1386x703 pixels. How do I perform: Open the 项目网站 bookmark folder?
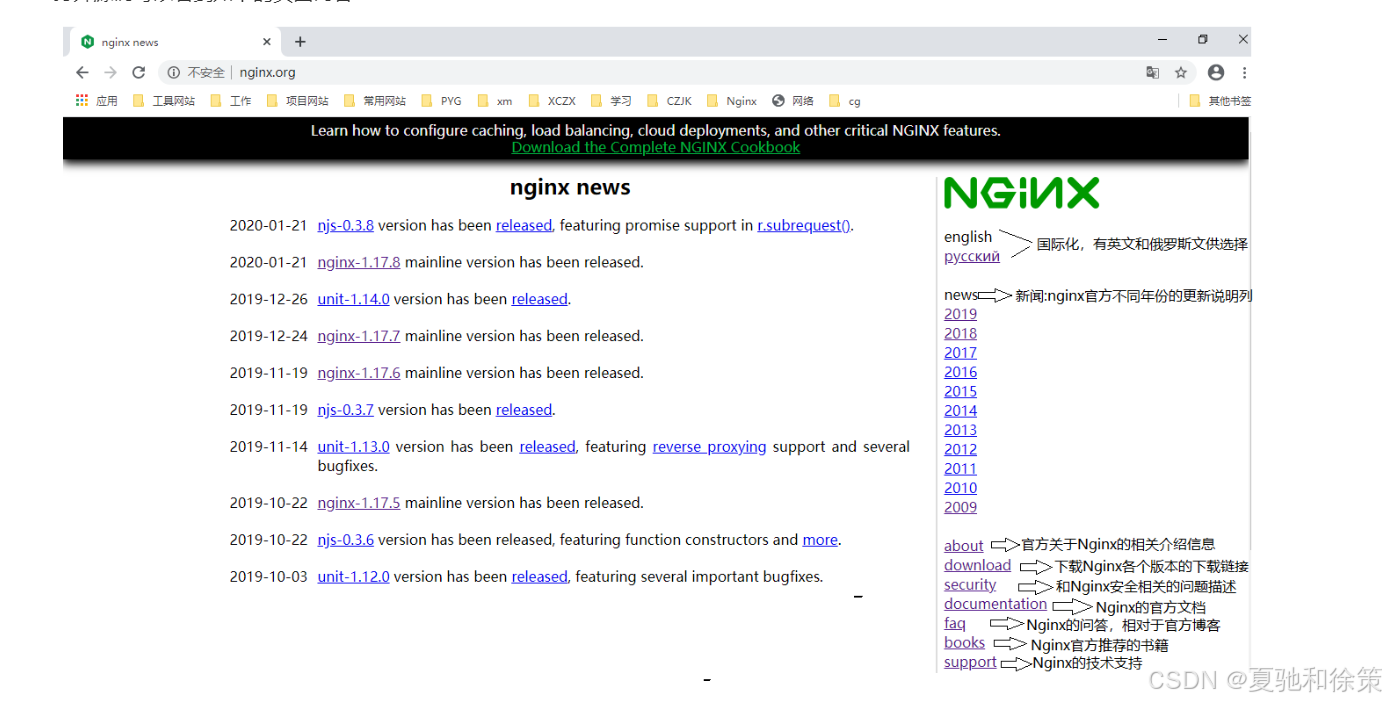(297, 101)
